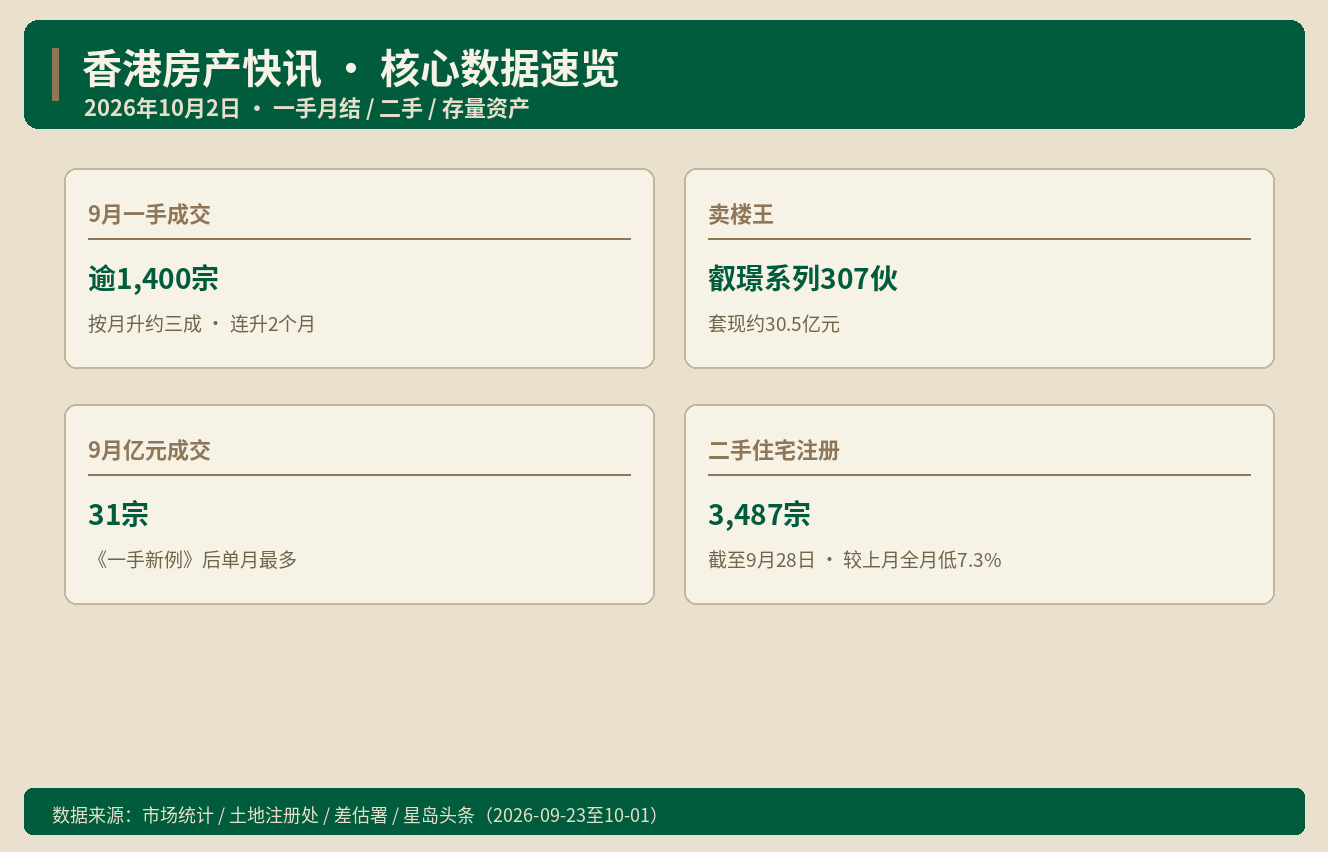Click the 数据来源 footer line
This screenshot has width=1328, height=852.
click(358, 815)
